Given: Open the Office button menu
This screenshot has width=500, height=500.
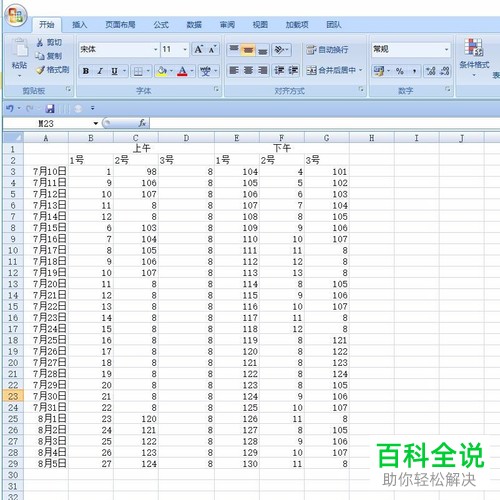Looking at the screenshot, I should [16, 15].
